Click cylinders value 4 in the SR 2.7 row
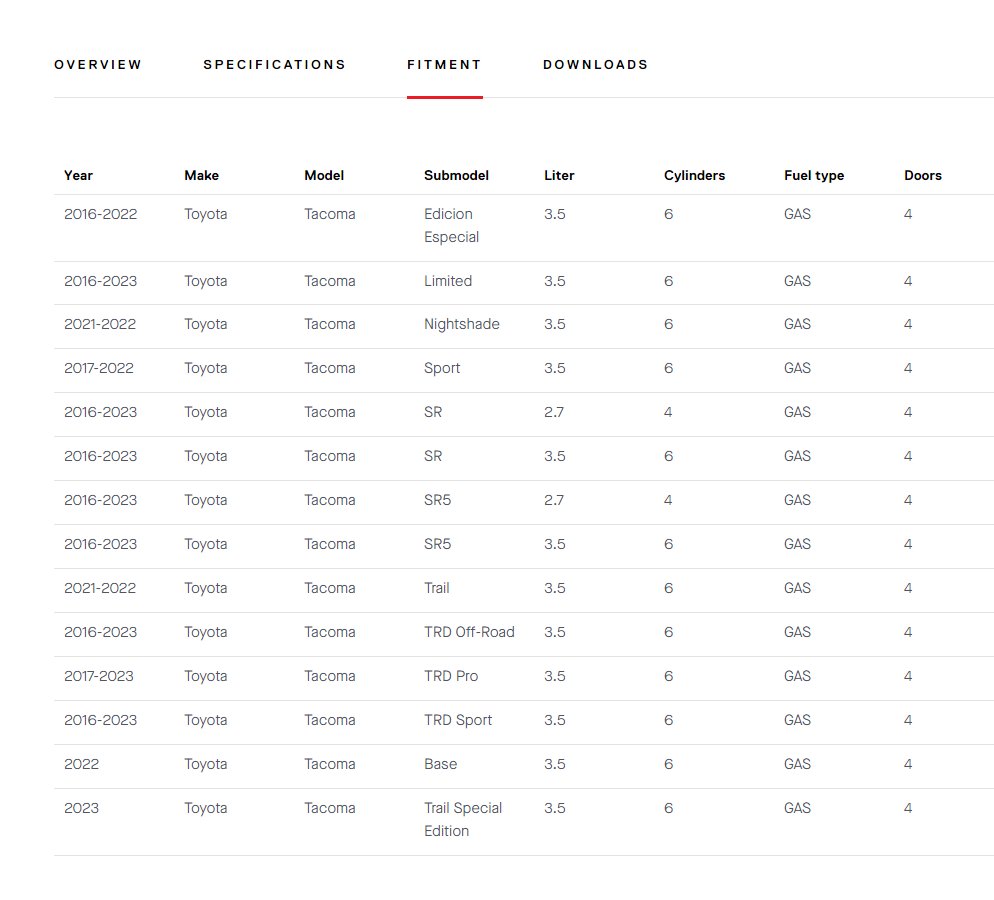Image resolution: width=994 pixels, height=900 pixels. [668, 412]
